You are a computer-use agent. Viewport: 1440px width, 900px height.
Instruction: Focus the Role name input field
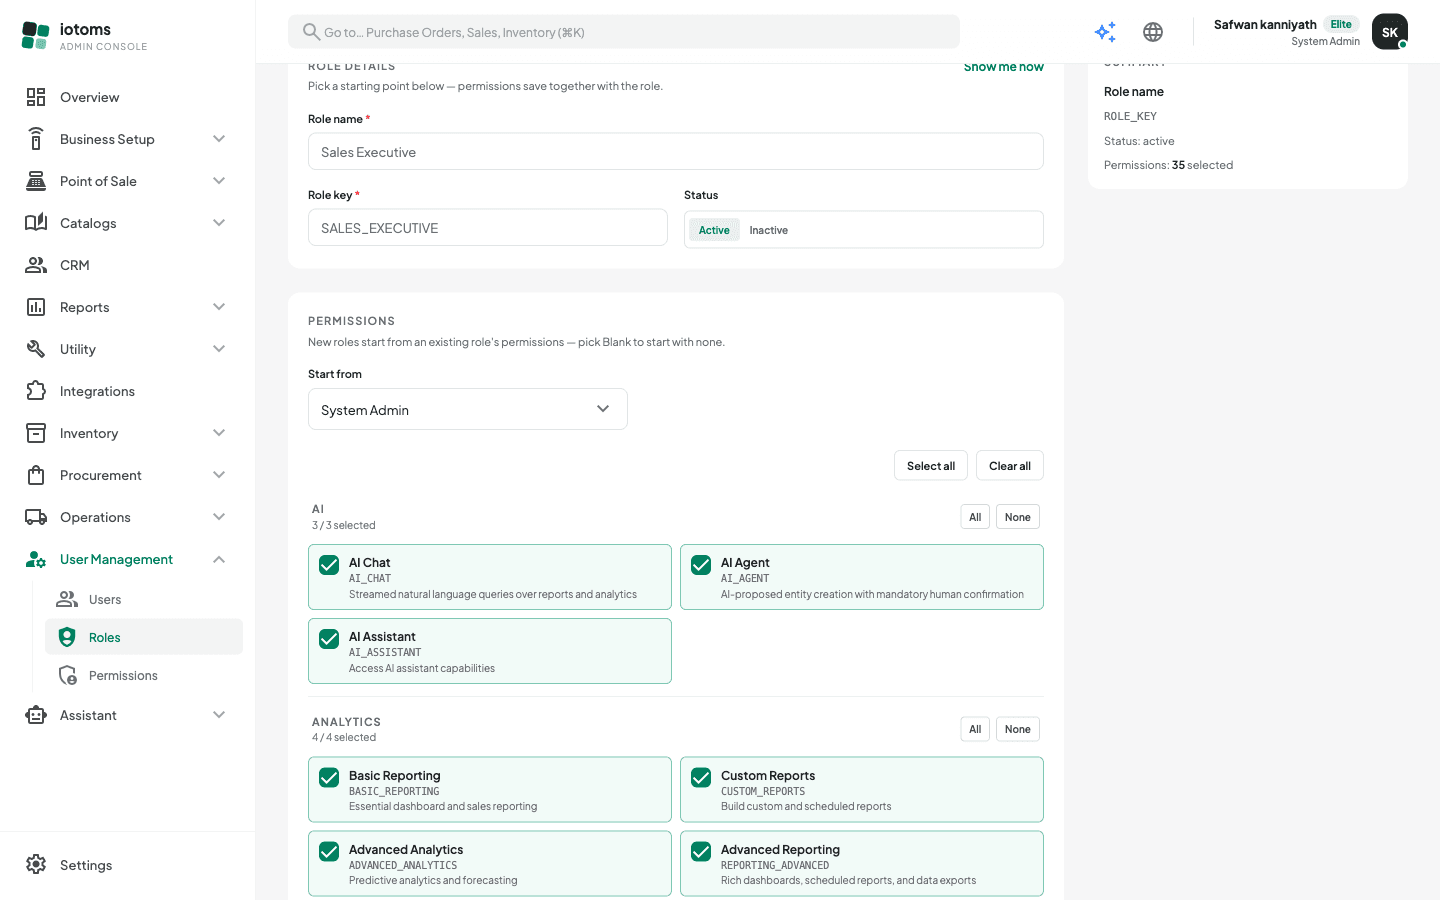[x=676, y=152]
